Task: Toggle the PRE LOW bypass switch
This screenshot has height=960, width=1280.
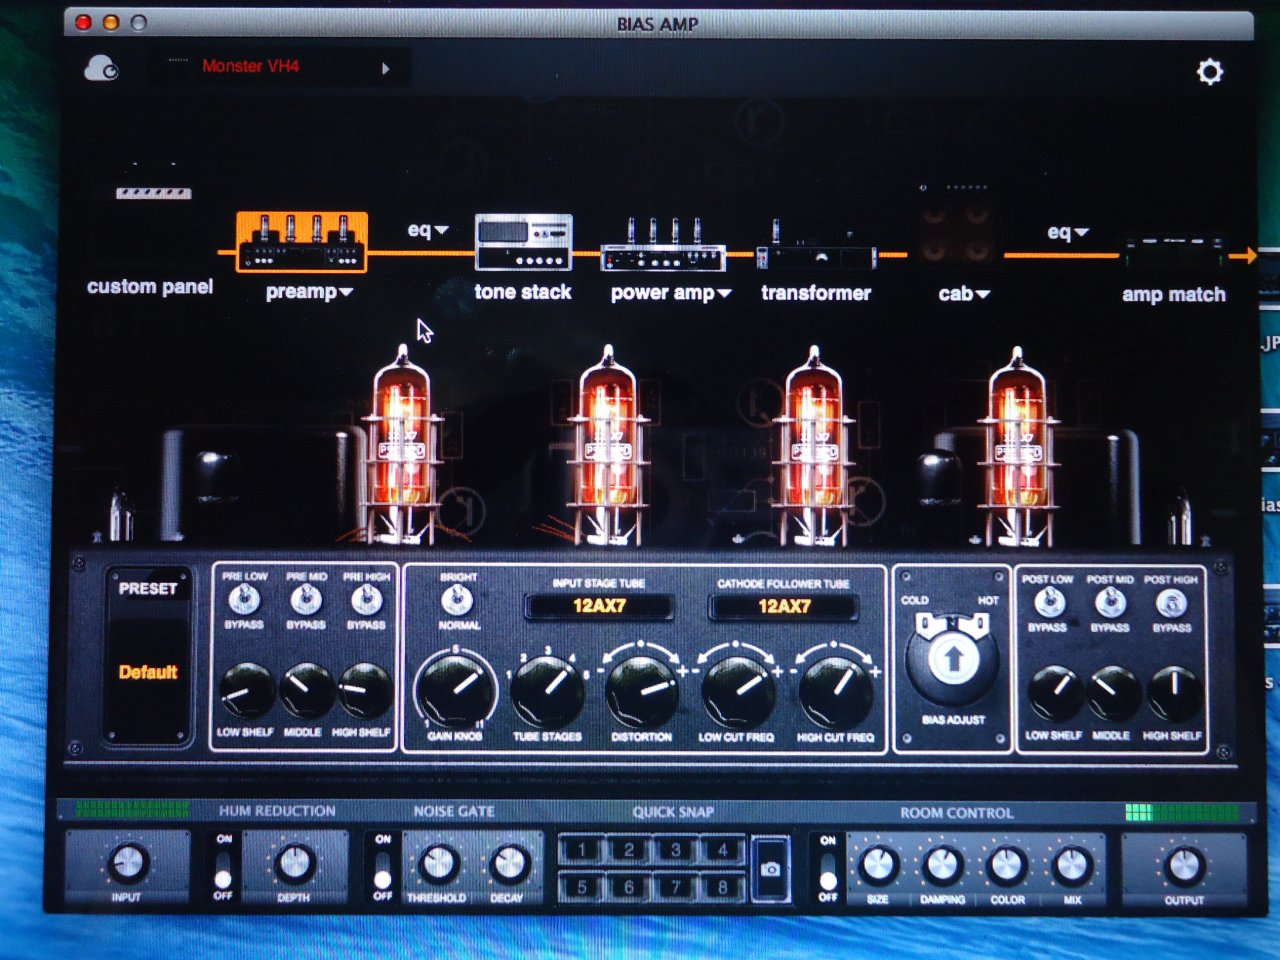Action: tap(243, 600)
